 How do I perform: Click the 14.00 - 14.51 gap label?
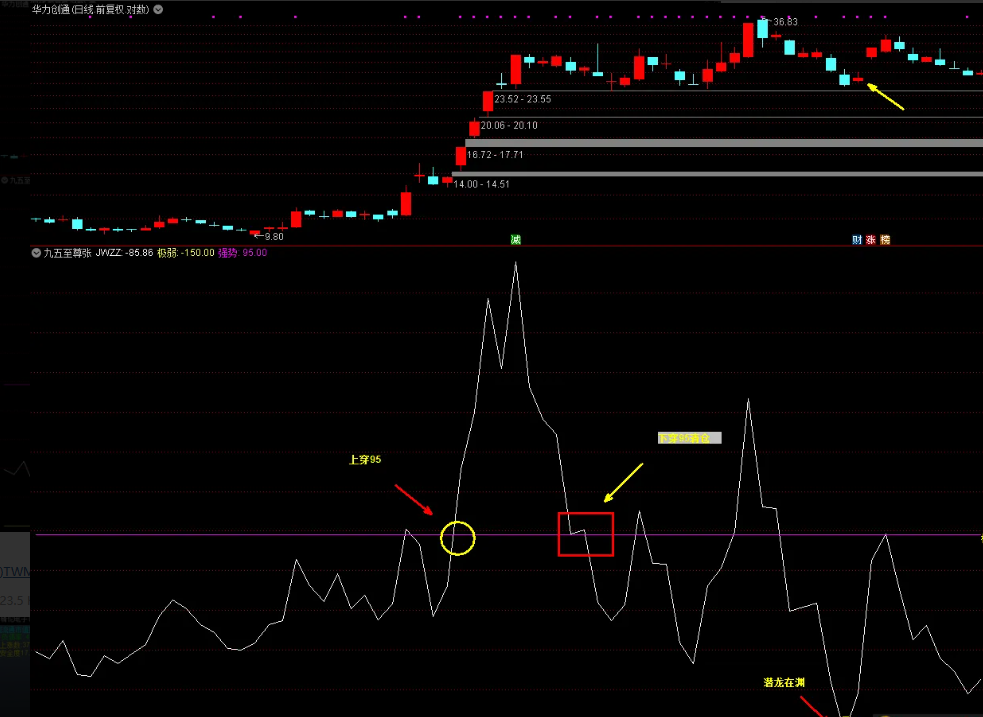point(482,184)
